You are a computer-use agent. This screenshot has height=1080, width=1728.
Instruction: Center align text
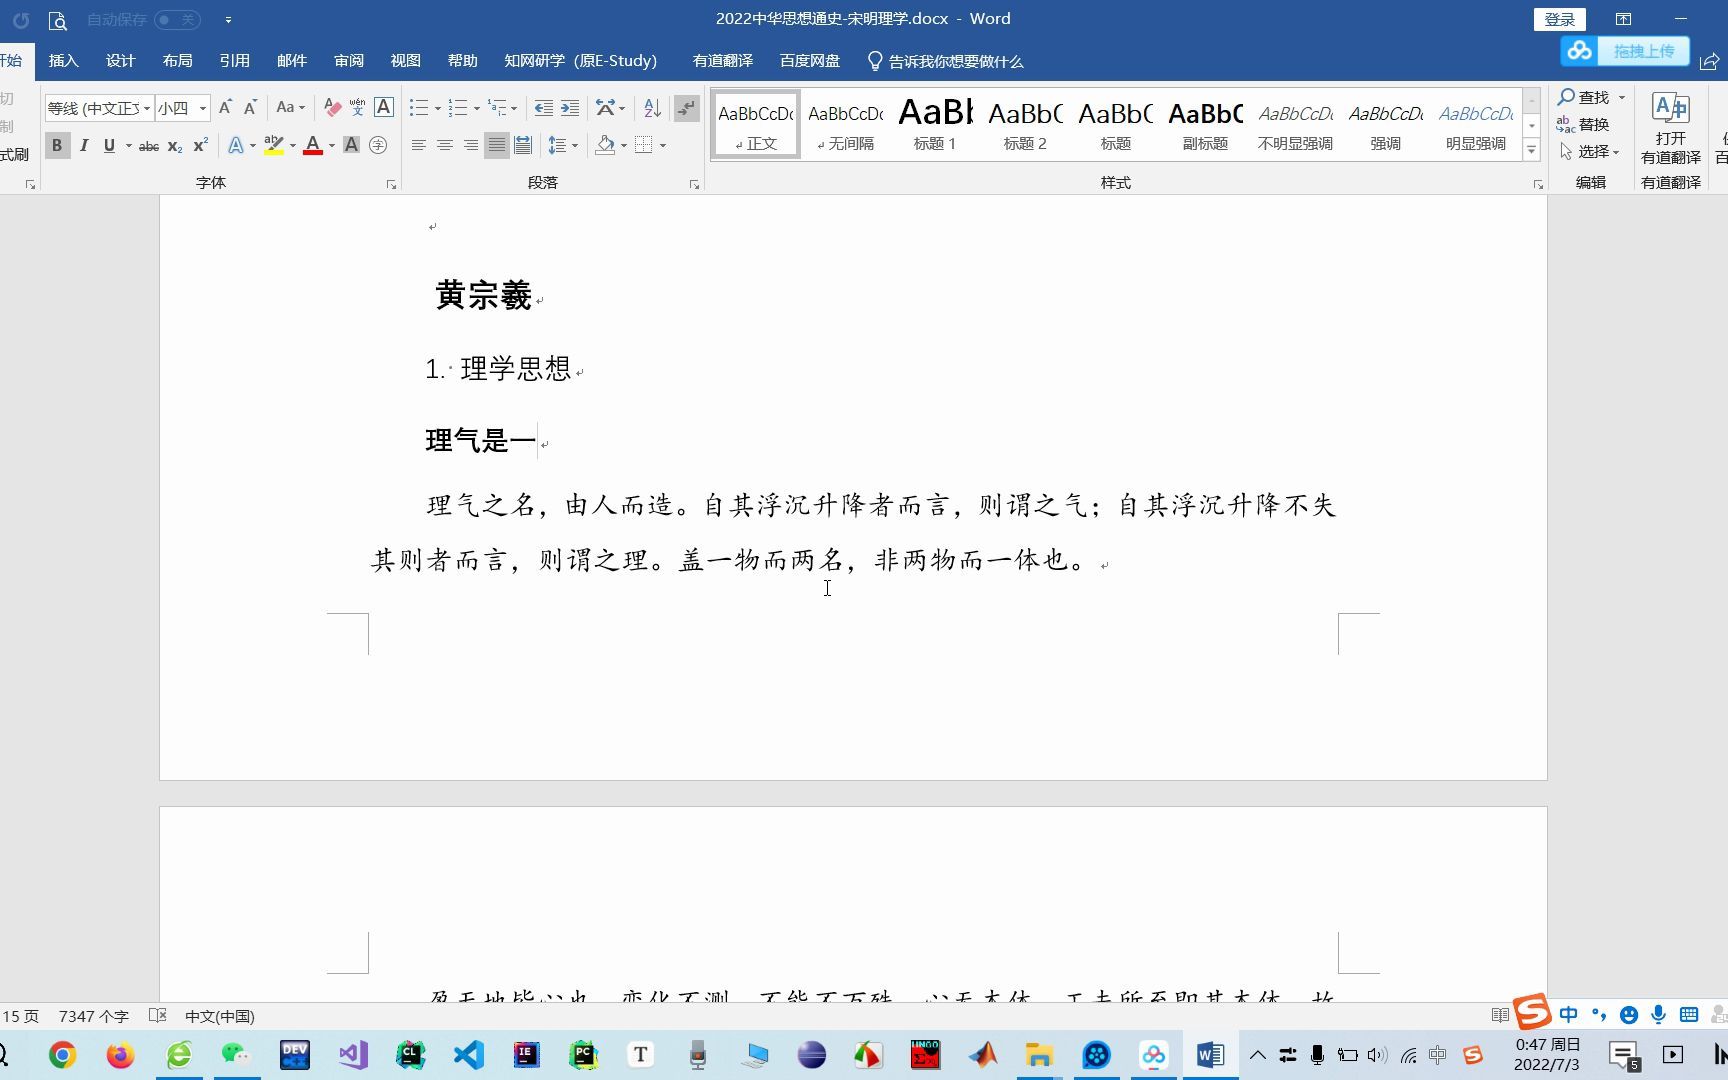pyautogui.click(x=445, y=146)
